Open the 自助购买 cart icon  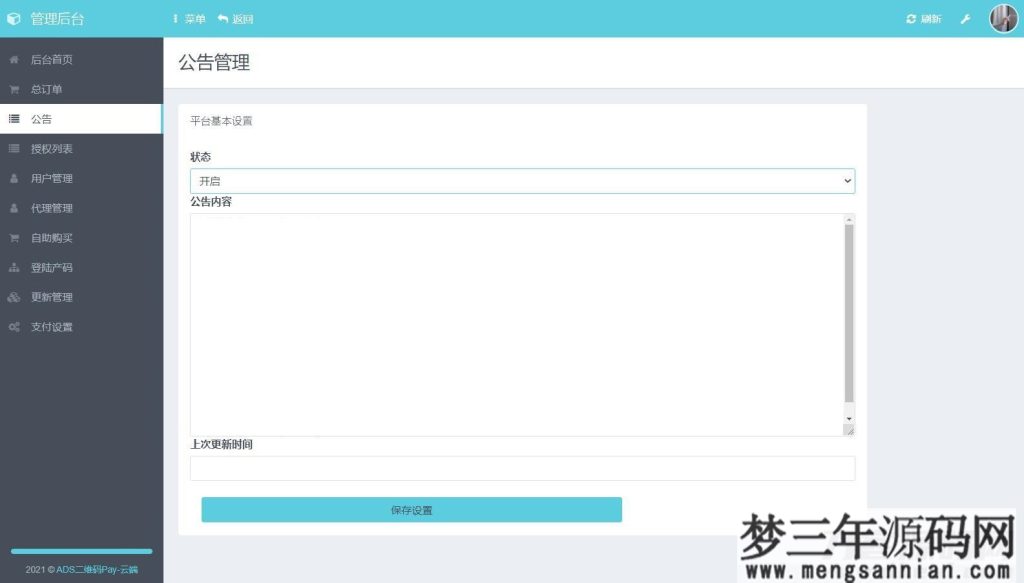click(12, 237)
